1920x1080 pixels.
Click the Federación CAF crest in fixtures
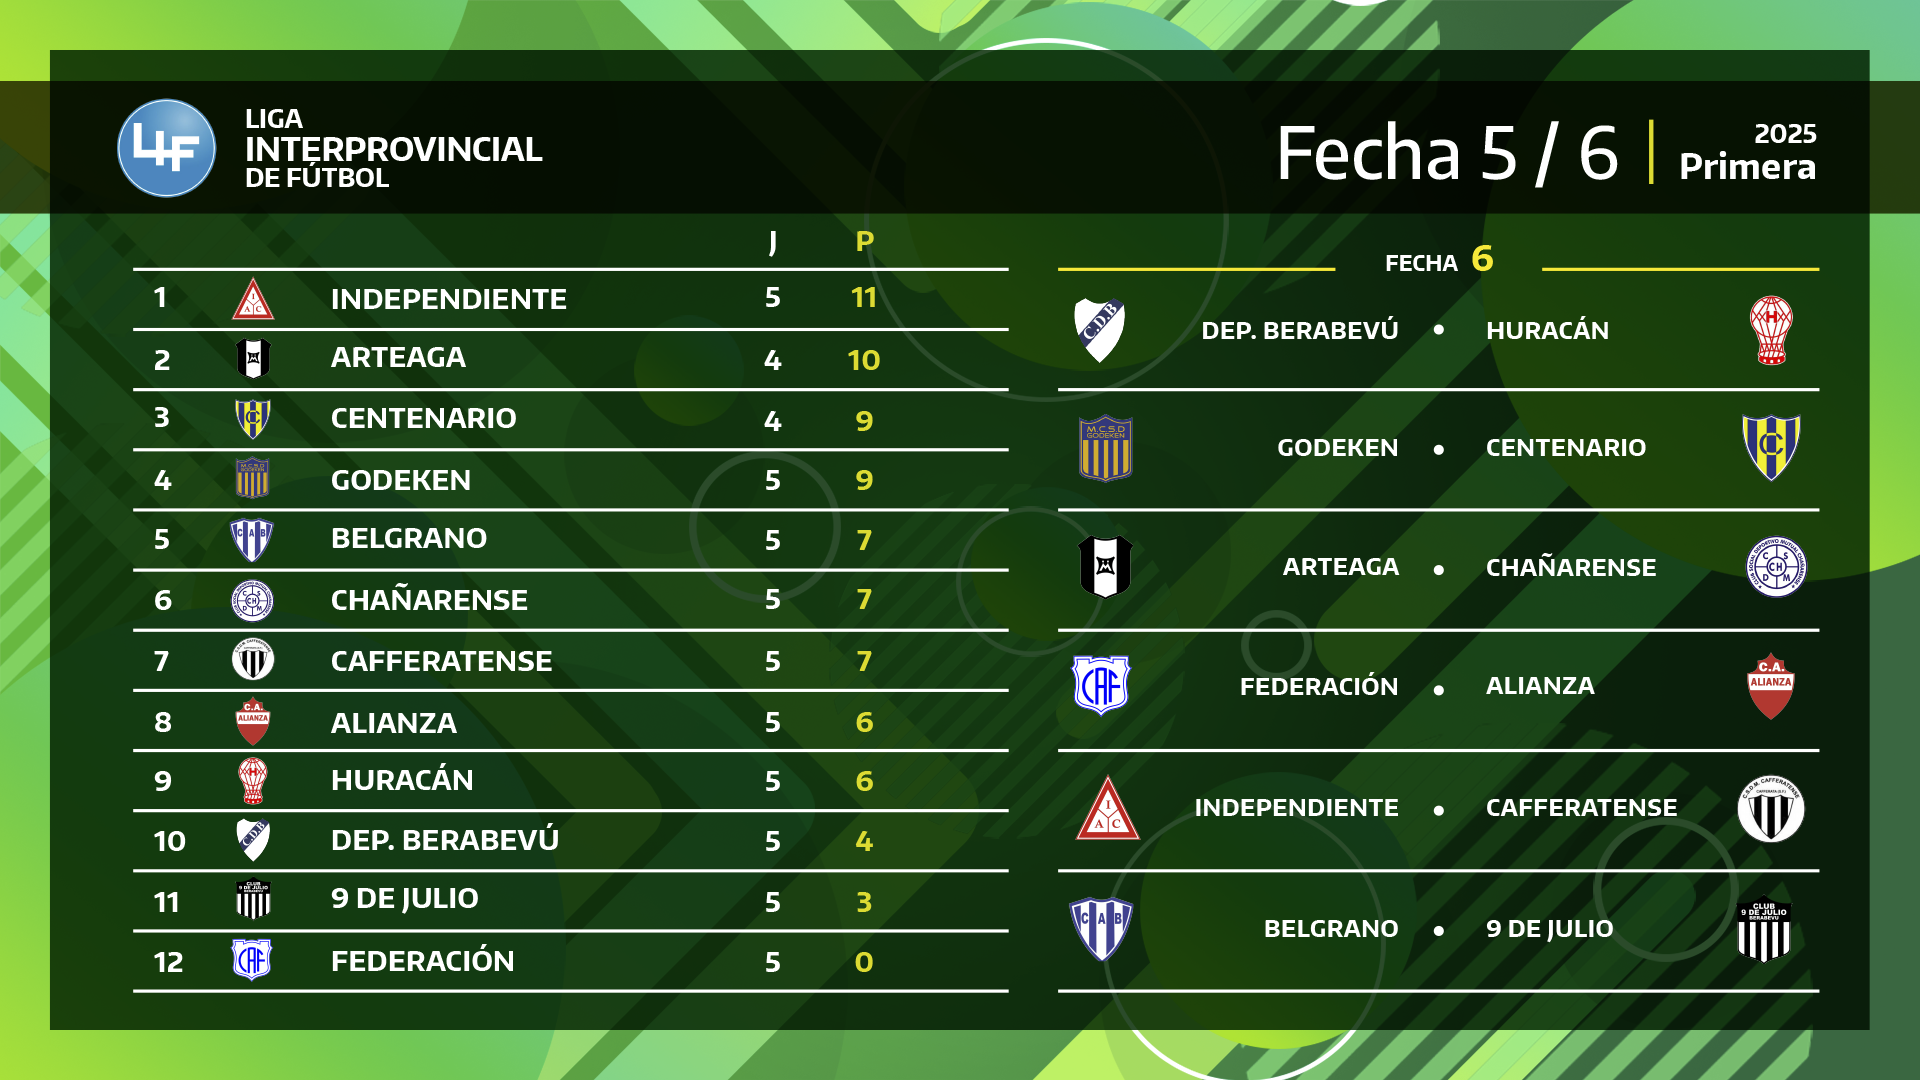click(x=1101, y=685)
